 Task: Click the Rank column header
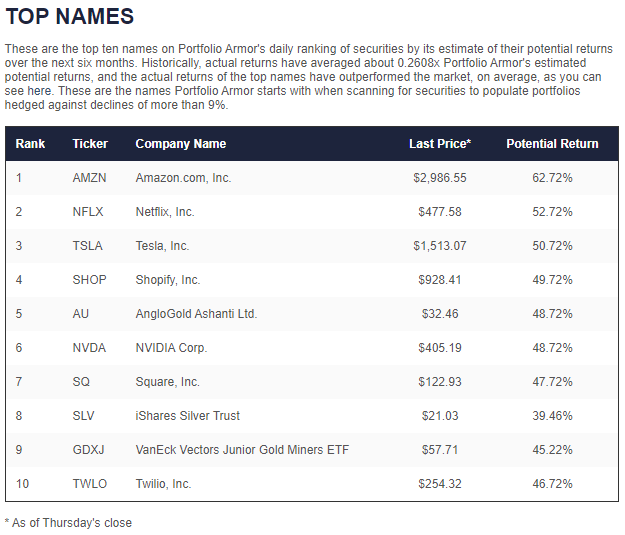coord(30,143)
